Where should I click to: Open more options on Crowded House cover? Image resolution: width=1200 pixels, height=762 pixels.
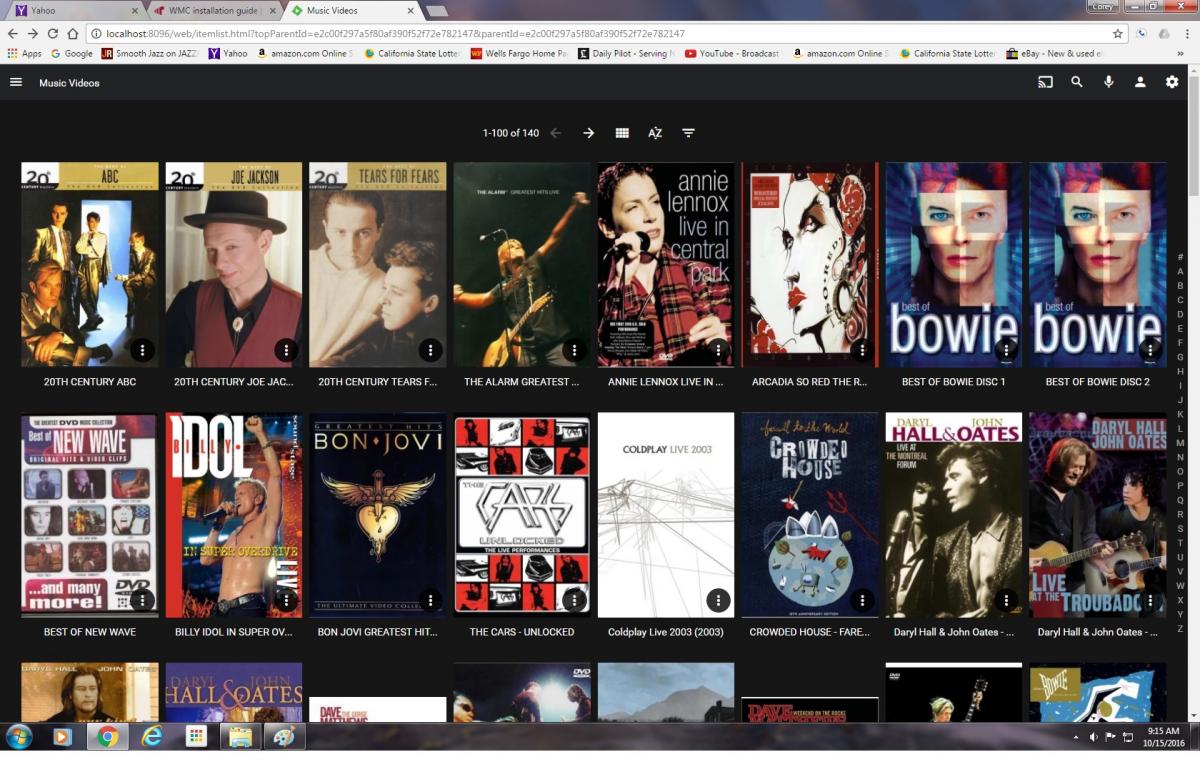point(862,600)
